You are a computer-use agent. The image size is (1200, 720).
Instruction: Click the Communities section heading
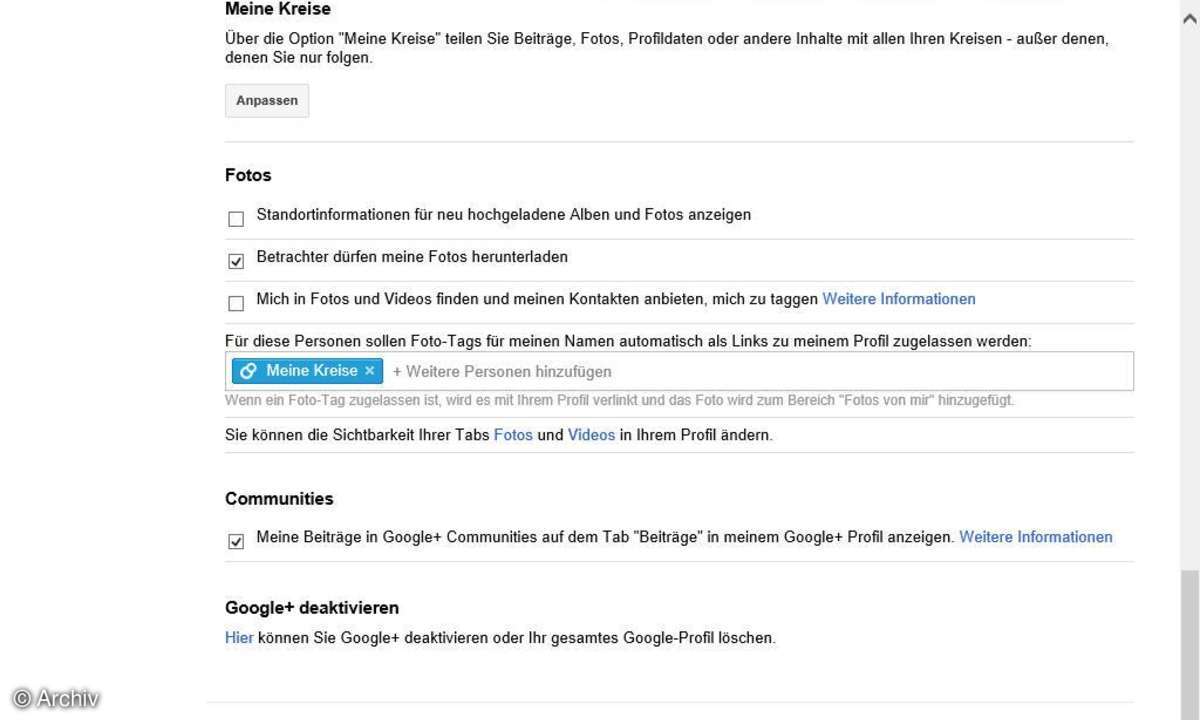tap(279, 498)
